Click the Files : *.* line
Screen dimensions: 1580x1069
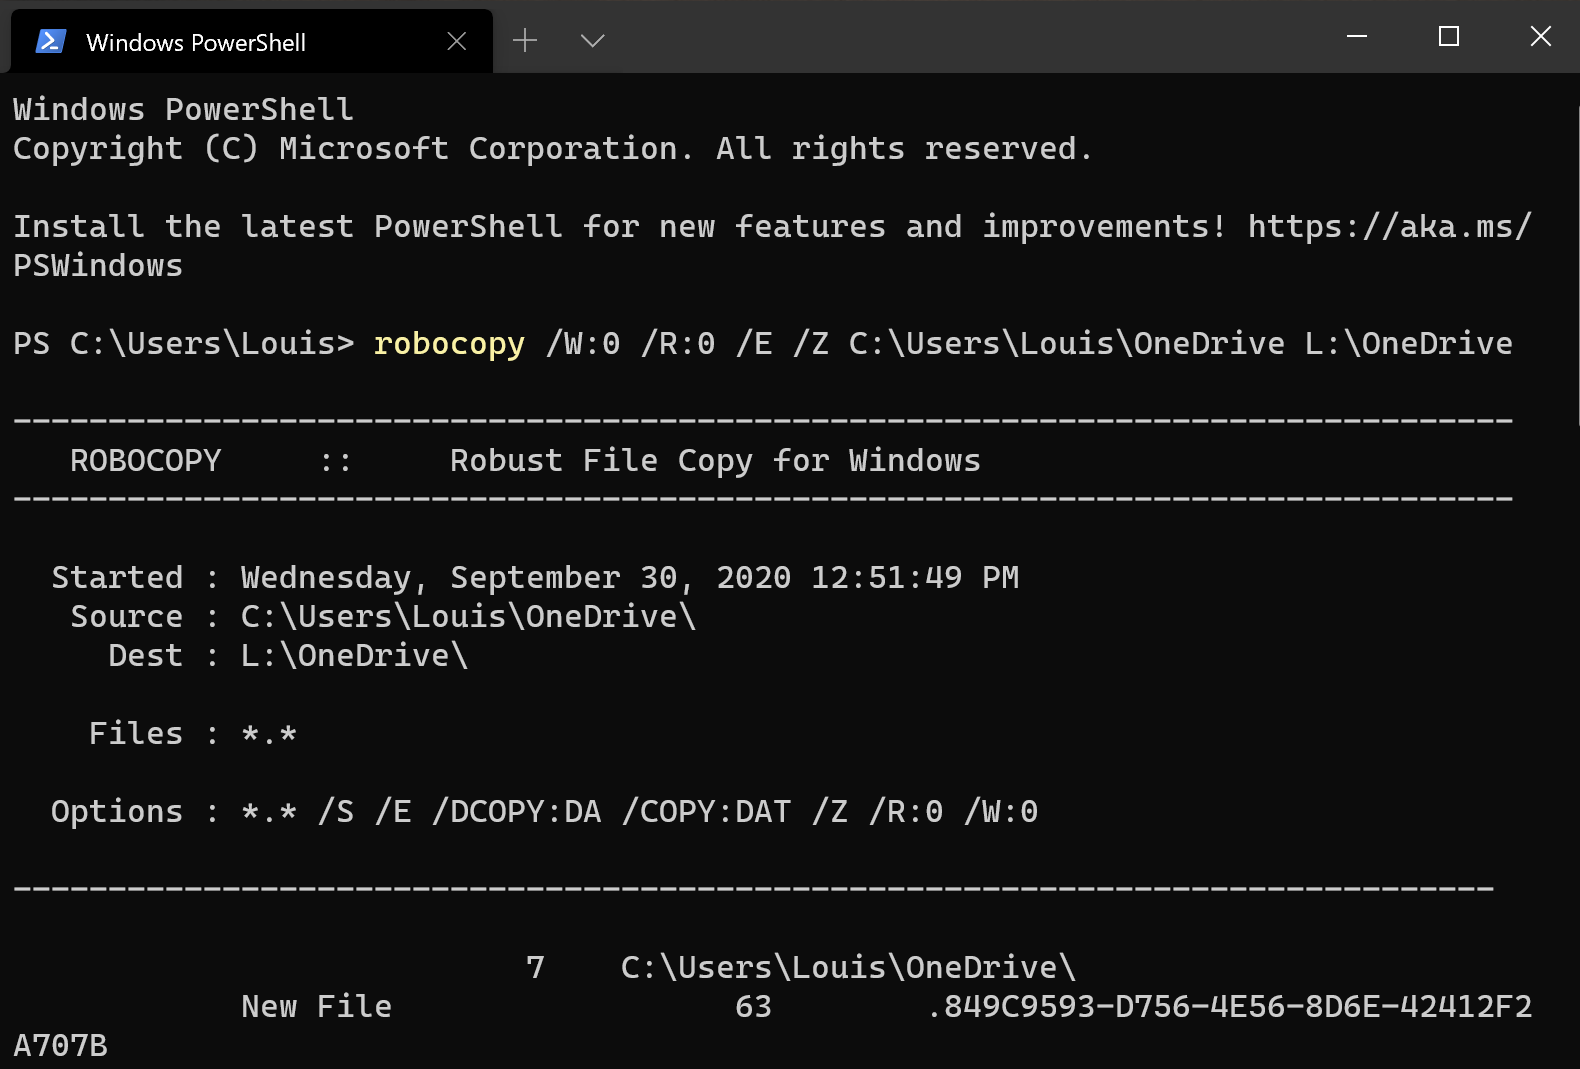tap(193, 734)
